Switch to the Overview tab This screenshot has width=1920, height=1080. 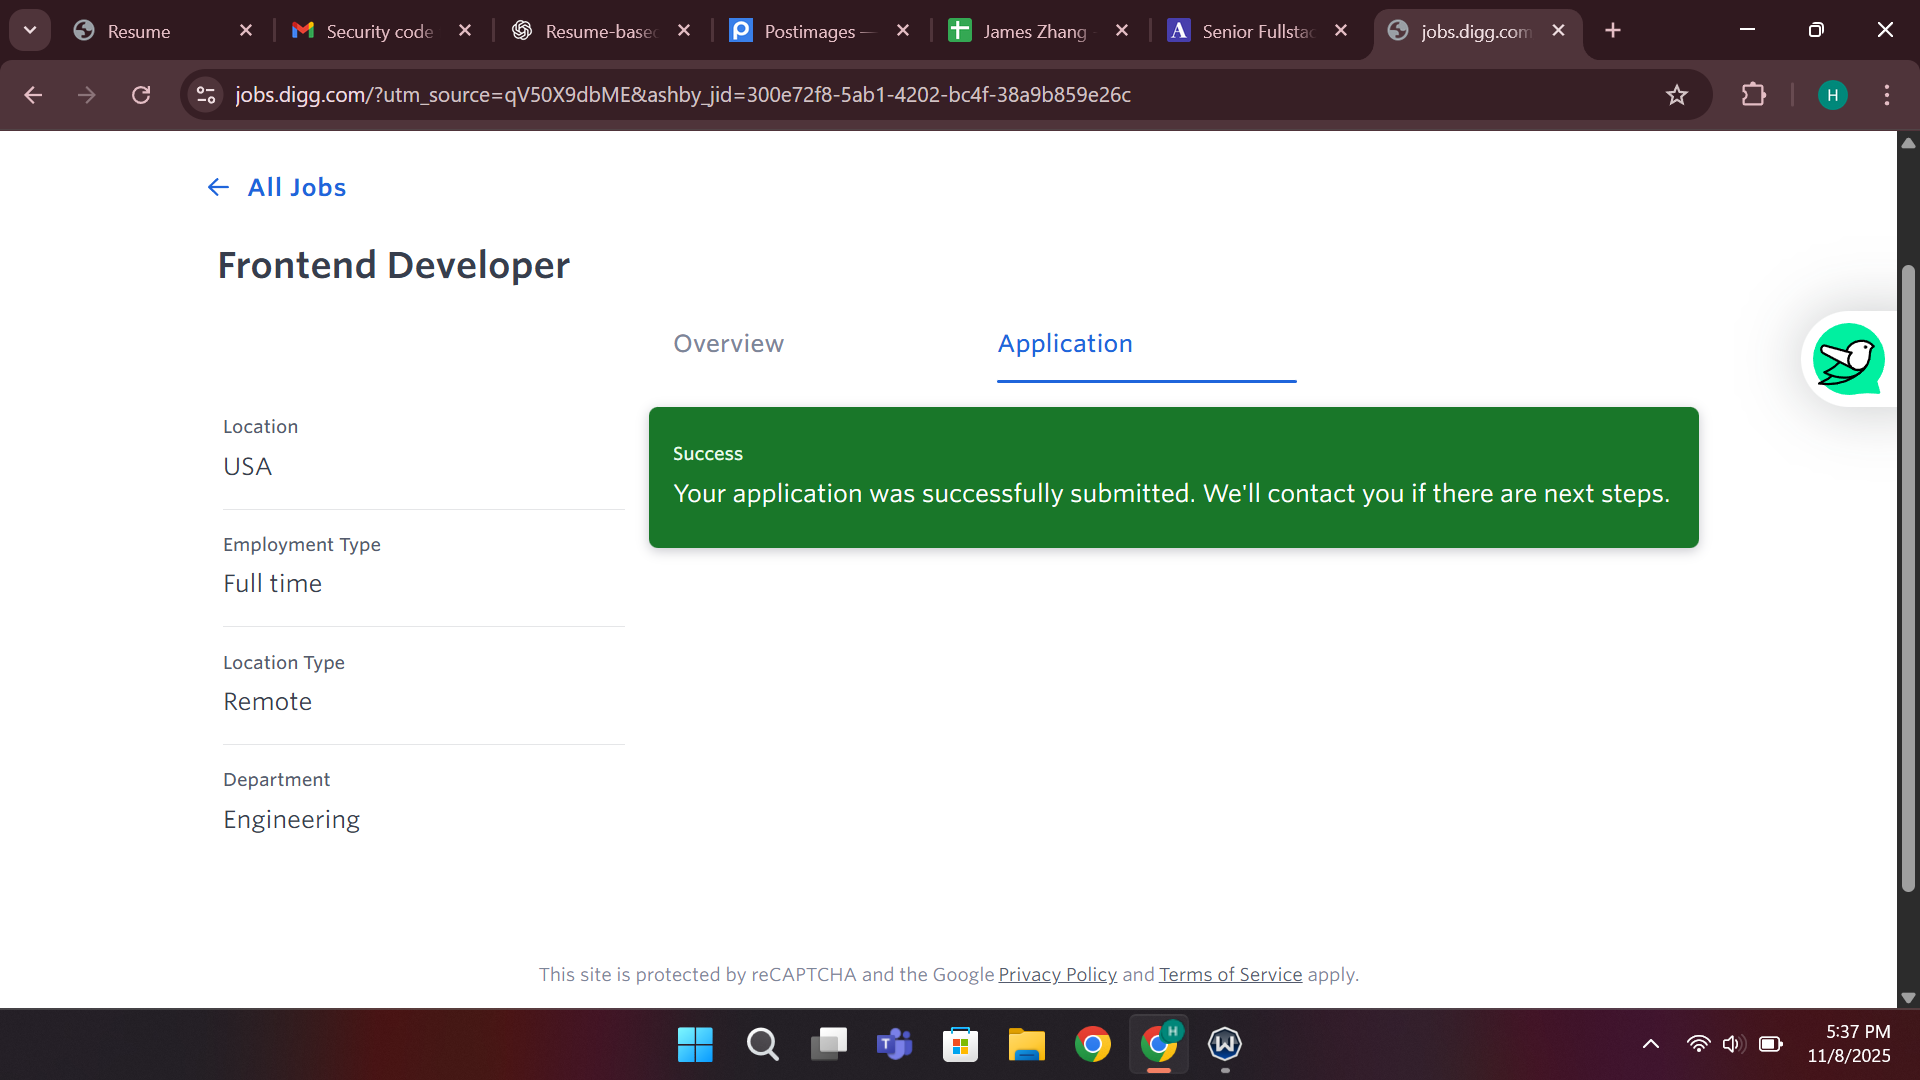pos(728,344)
